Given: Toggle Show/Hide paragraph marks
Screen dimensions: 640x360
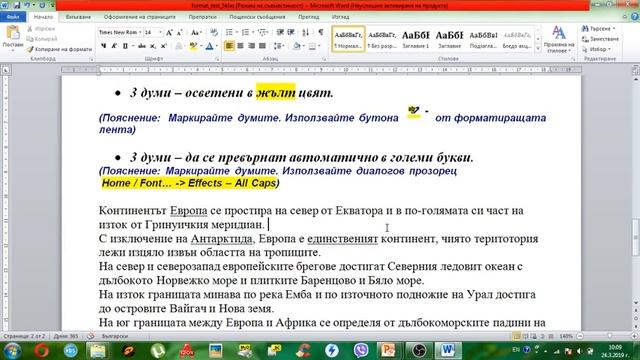Looking at the screenshot, I should pyautogui.click(x=321, y=32).
